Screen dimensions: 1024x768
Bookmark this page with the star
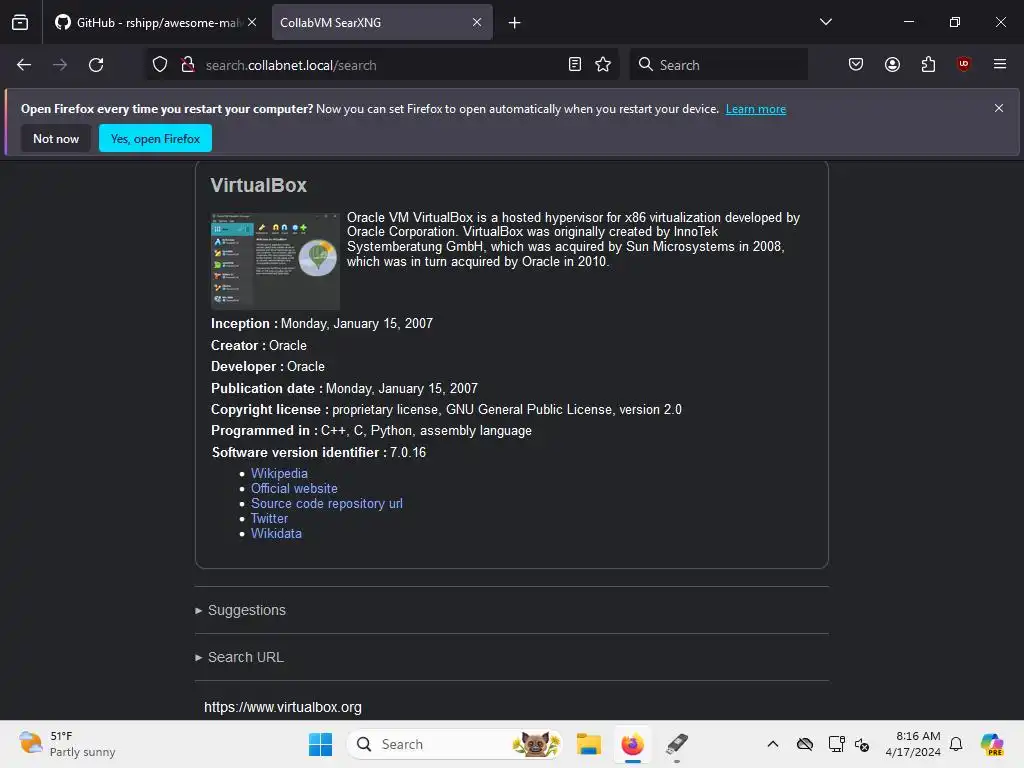[x=603, y=65]
